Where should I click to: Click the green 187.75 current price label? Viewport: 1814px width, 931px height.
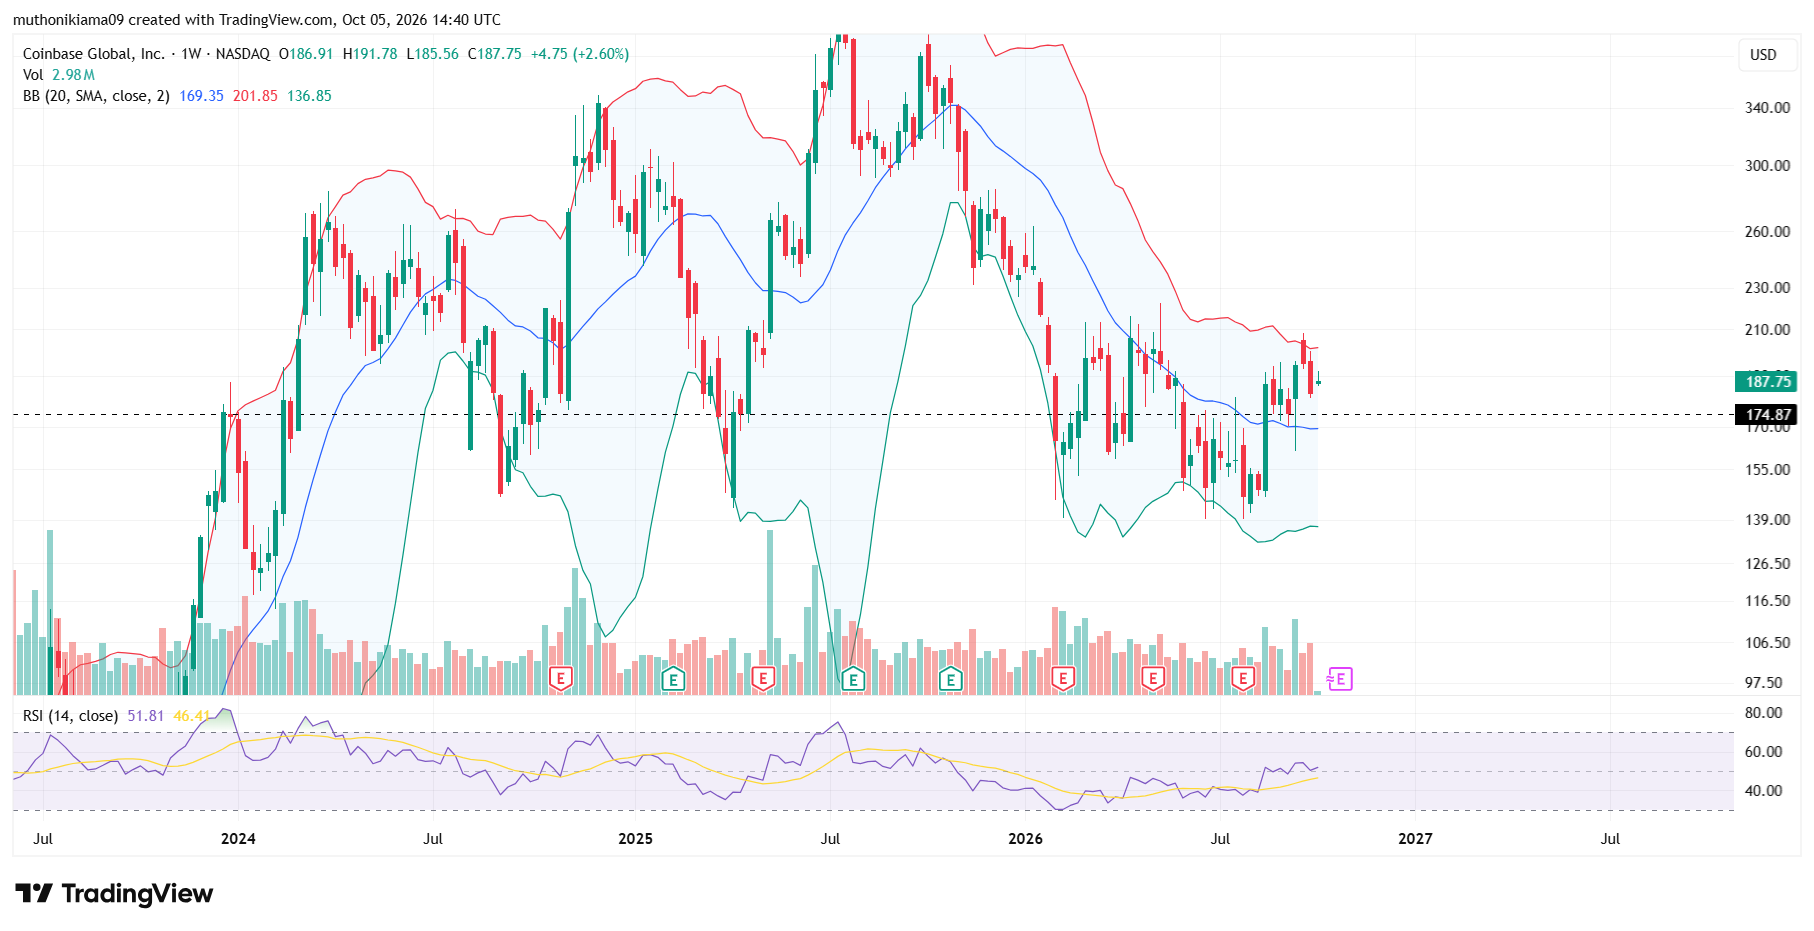(x=1766, y=381)
